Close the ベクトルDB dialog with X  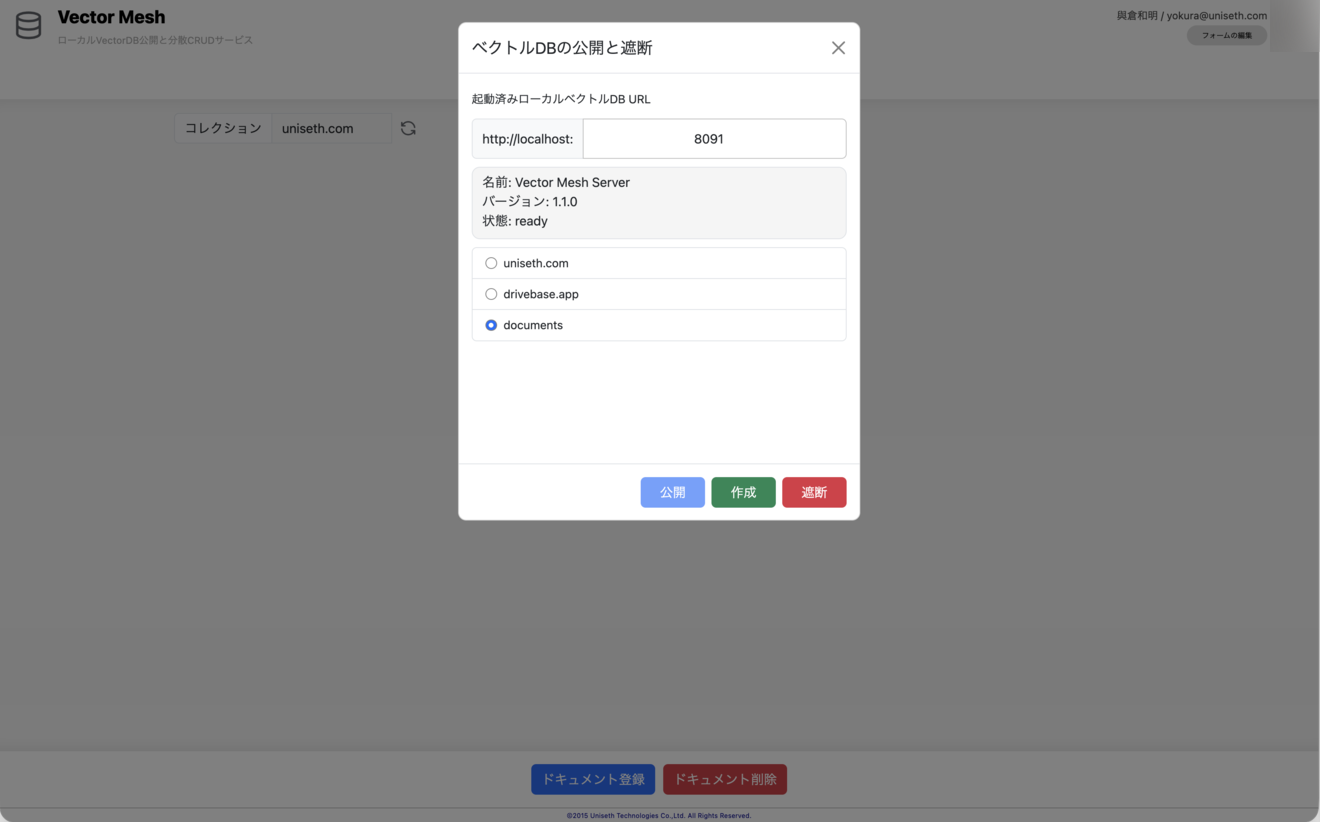click(x=838, y=48)
